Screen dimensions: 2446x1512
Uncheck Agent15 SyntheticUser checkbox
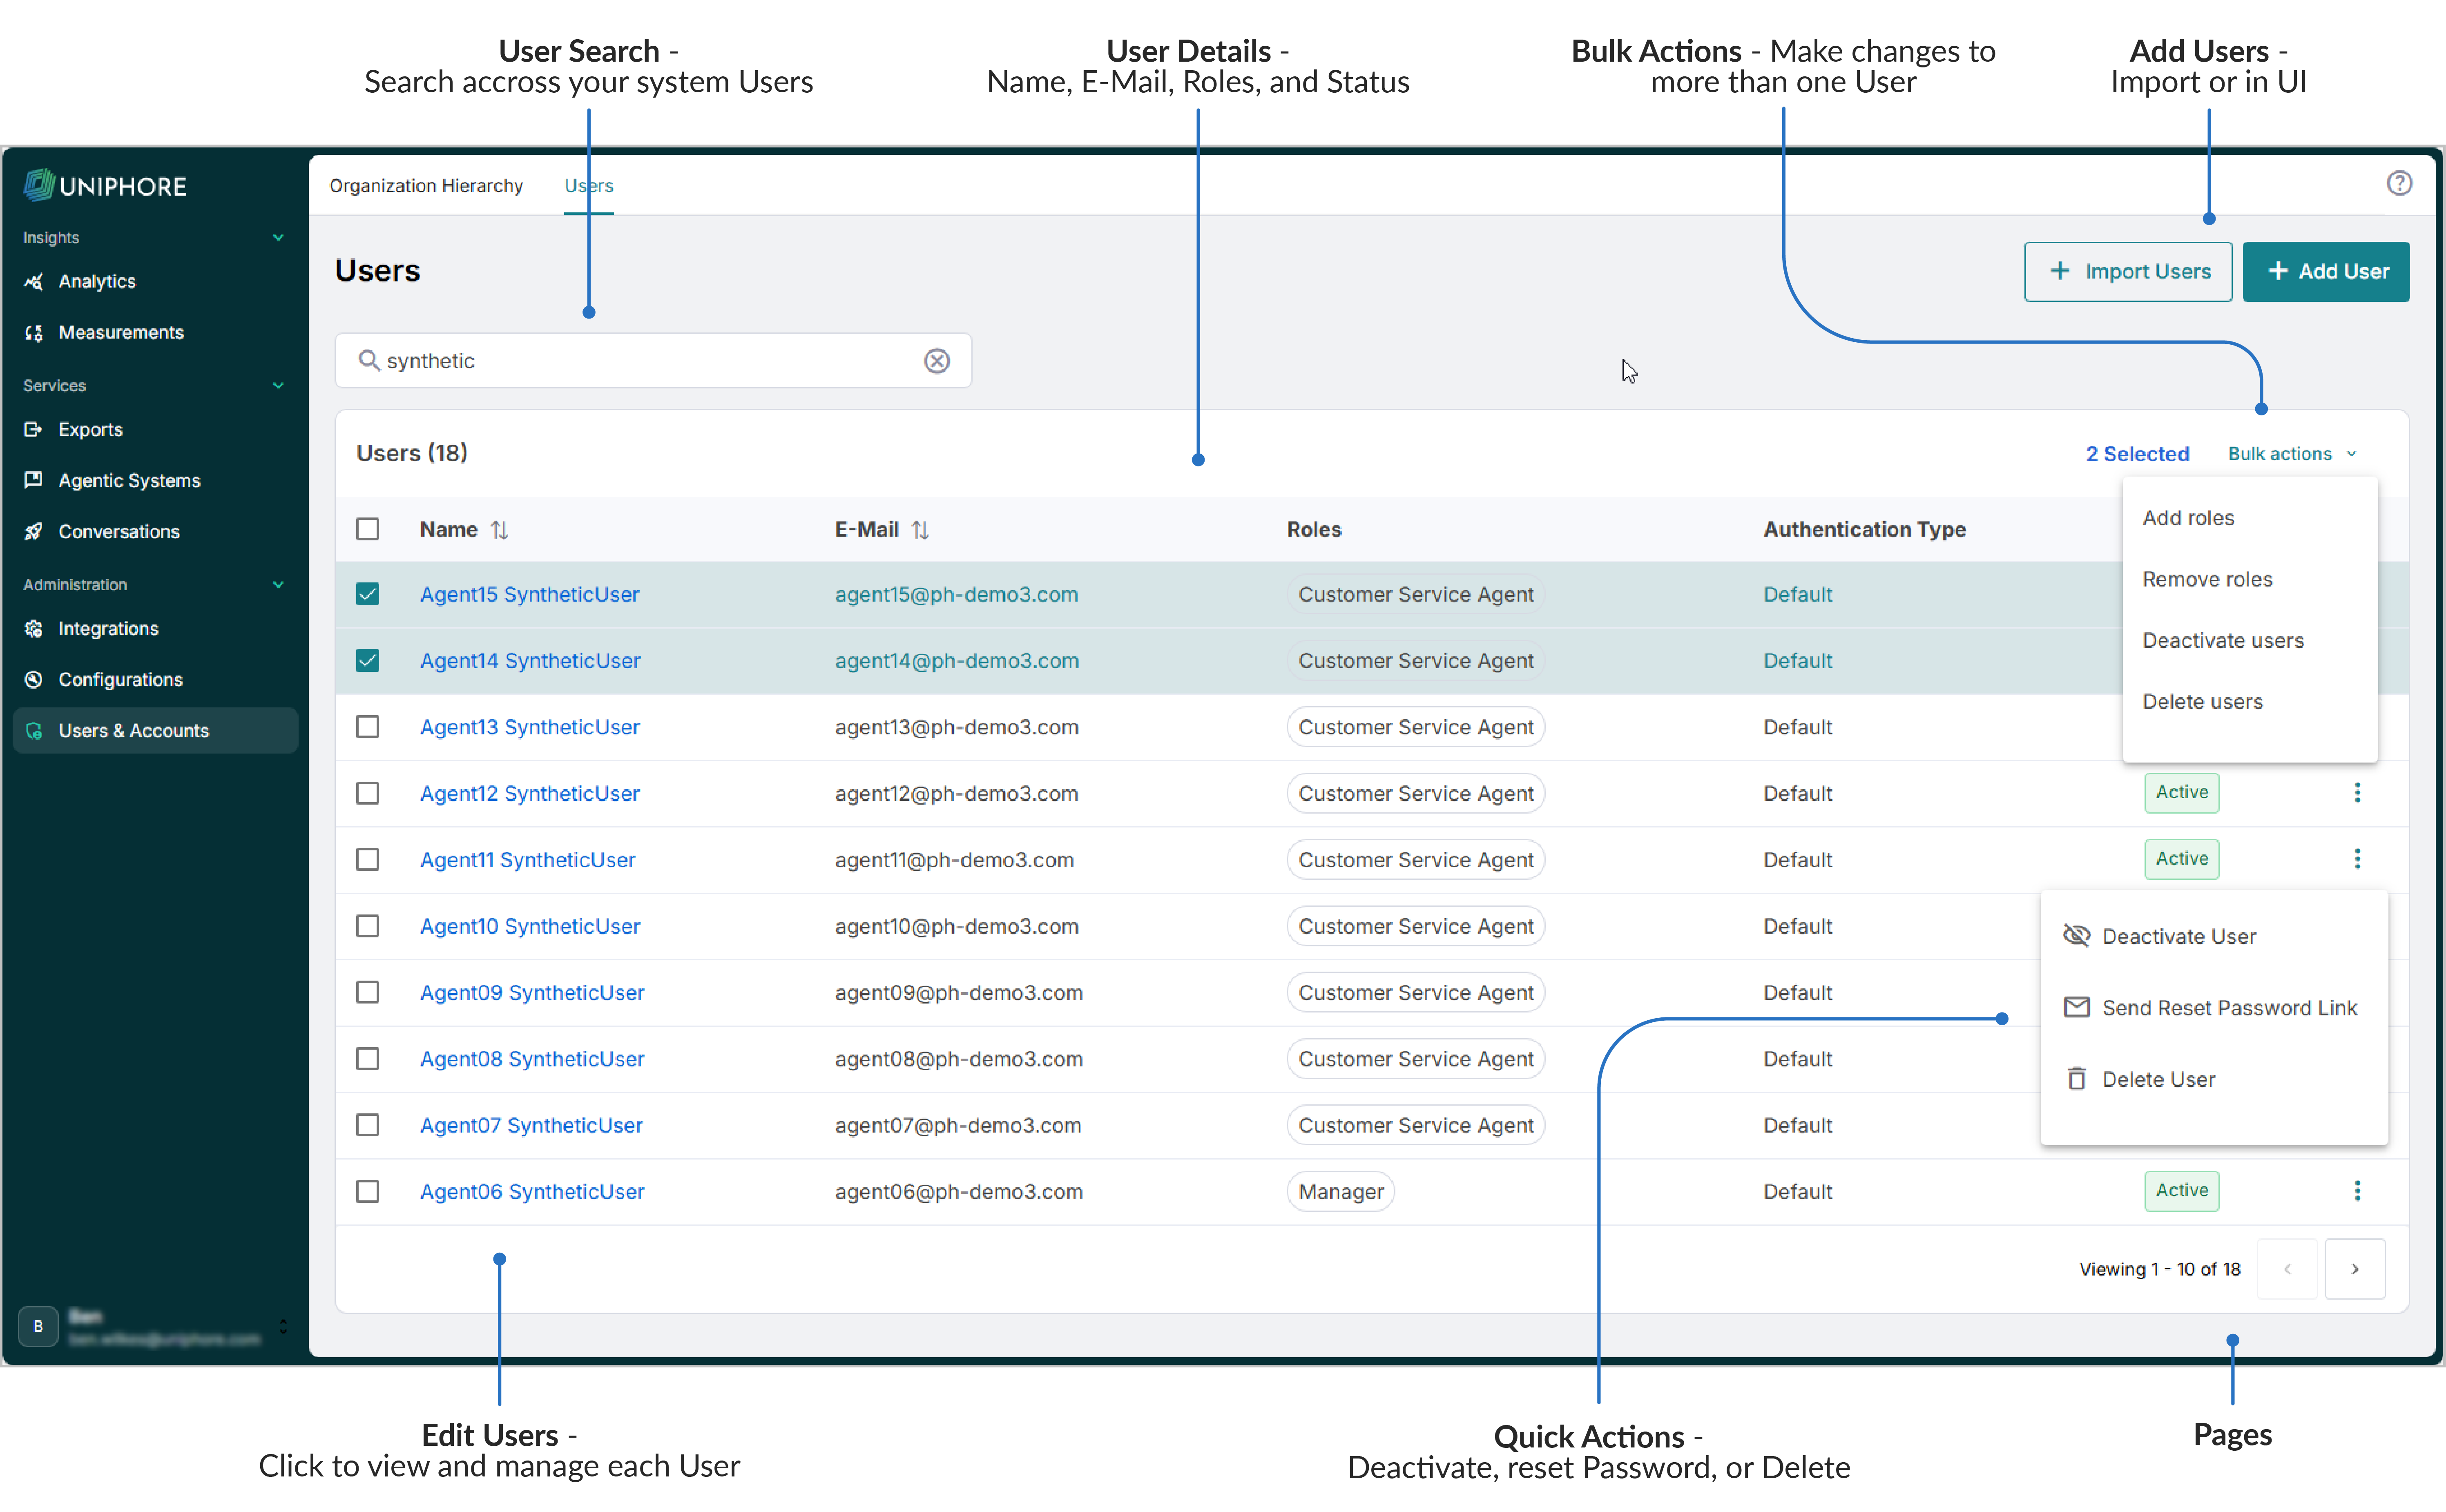coord(368,594)
